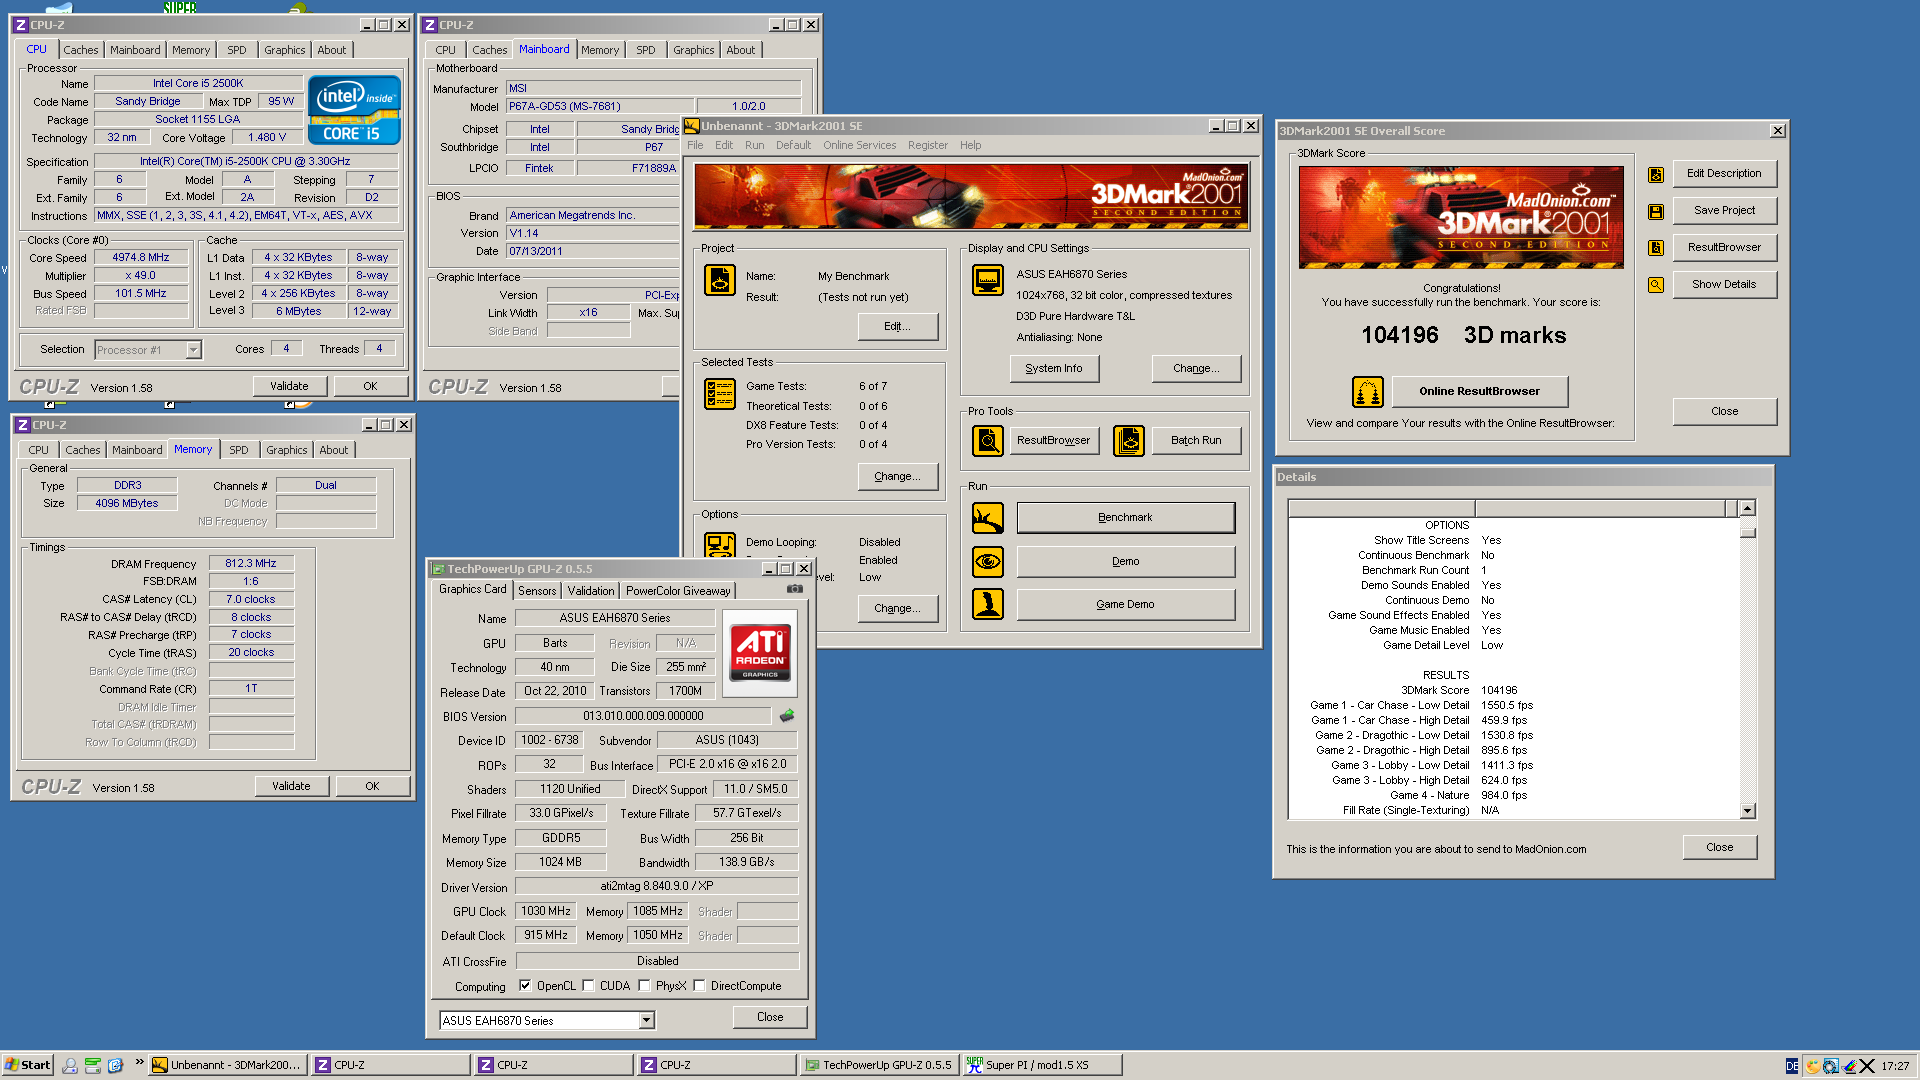
Task: Click the display monitor icon in 3DMark2001
Action: pos(987,280)
